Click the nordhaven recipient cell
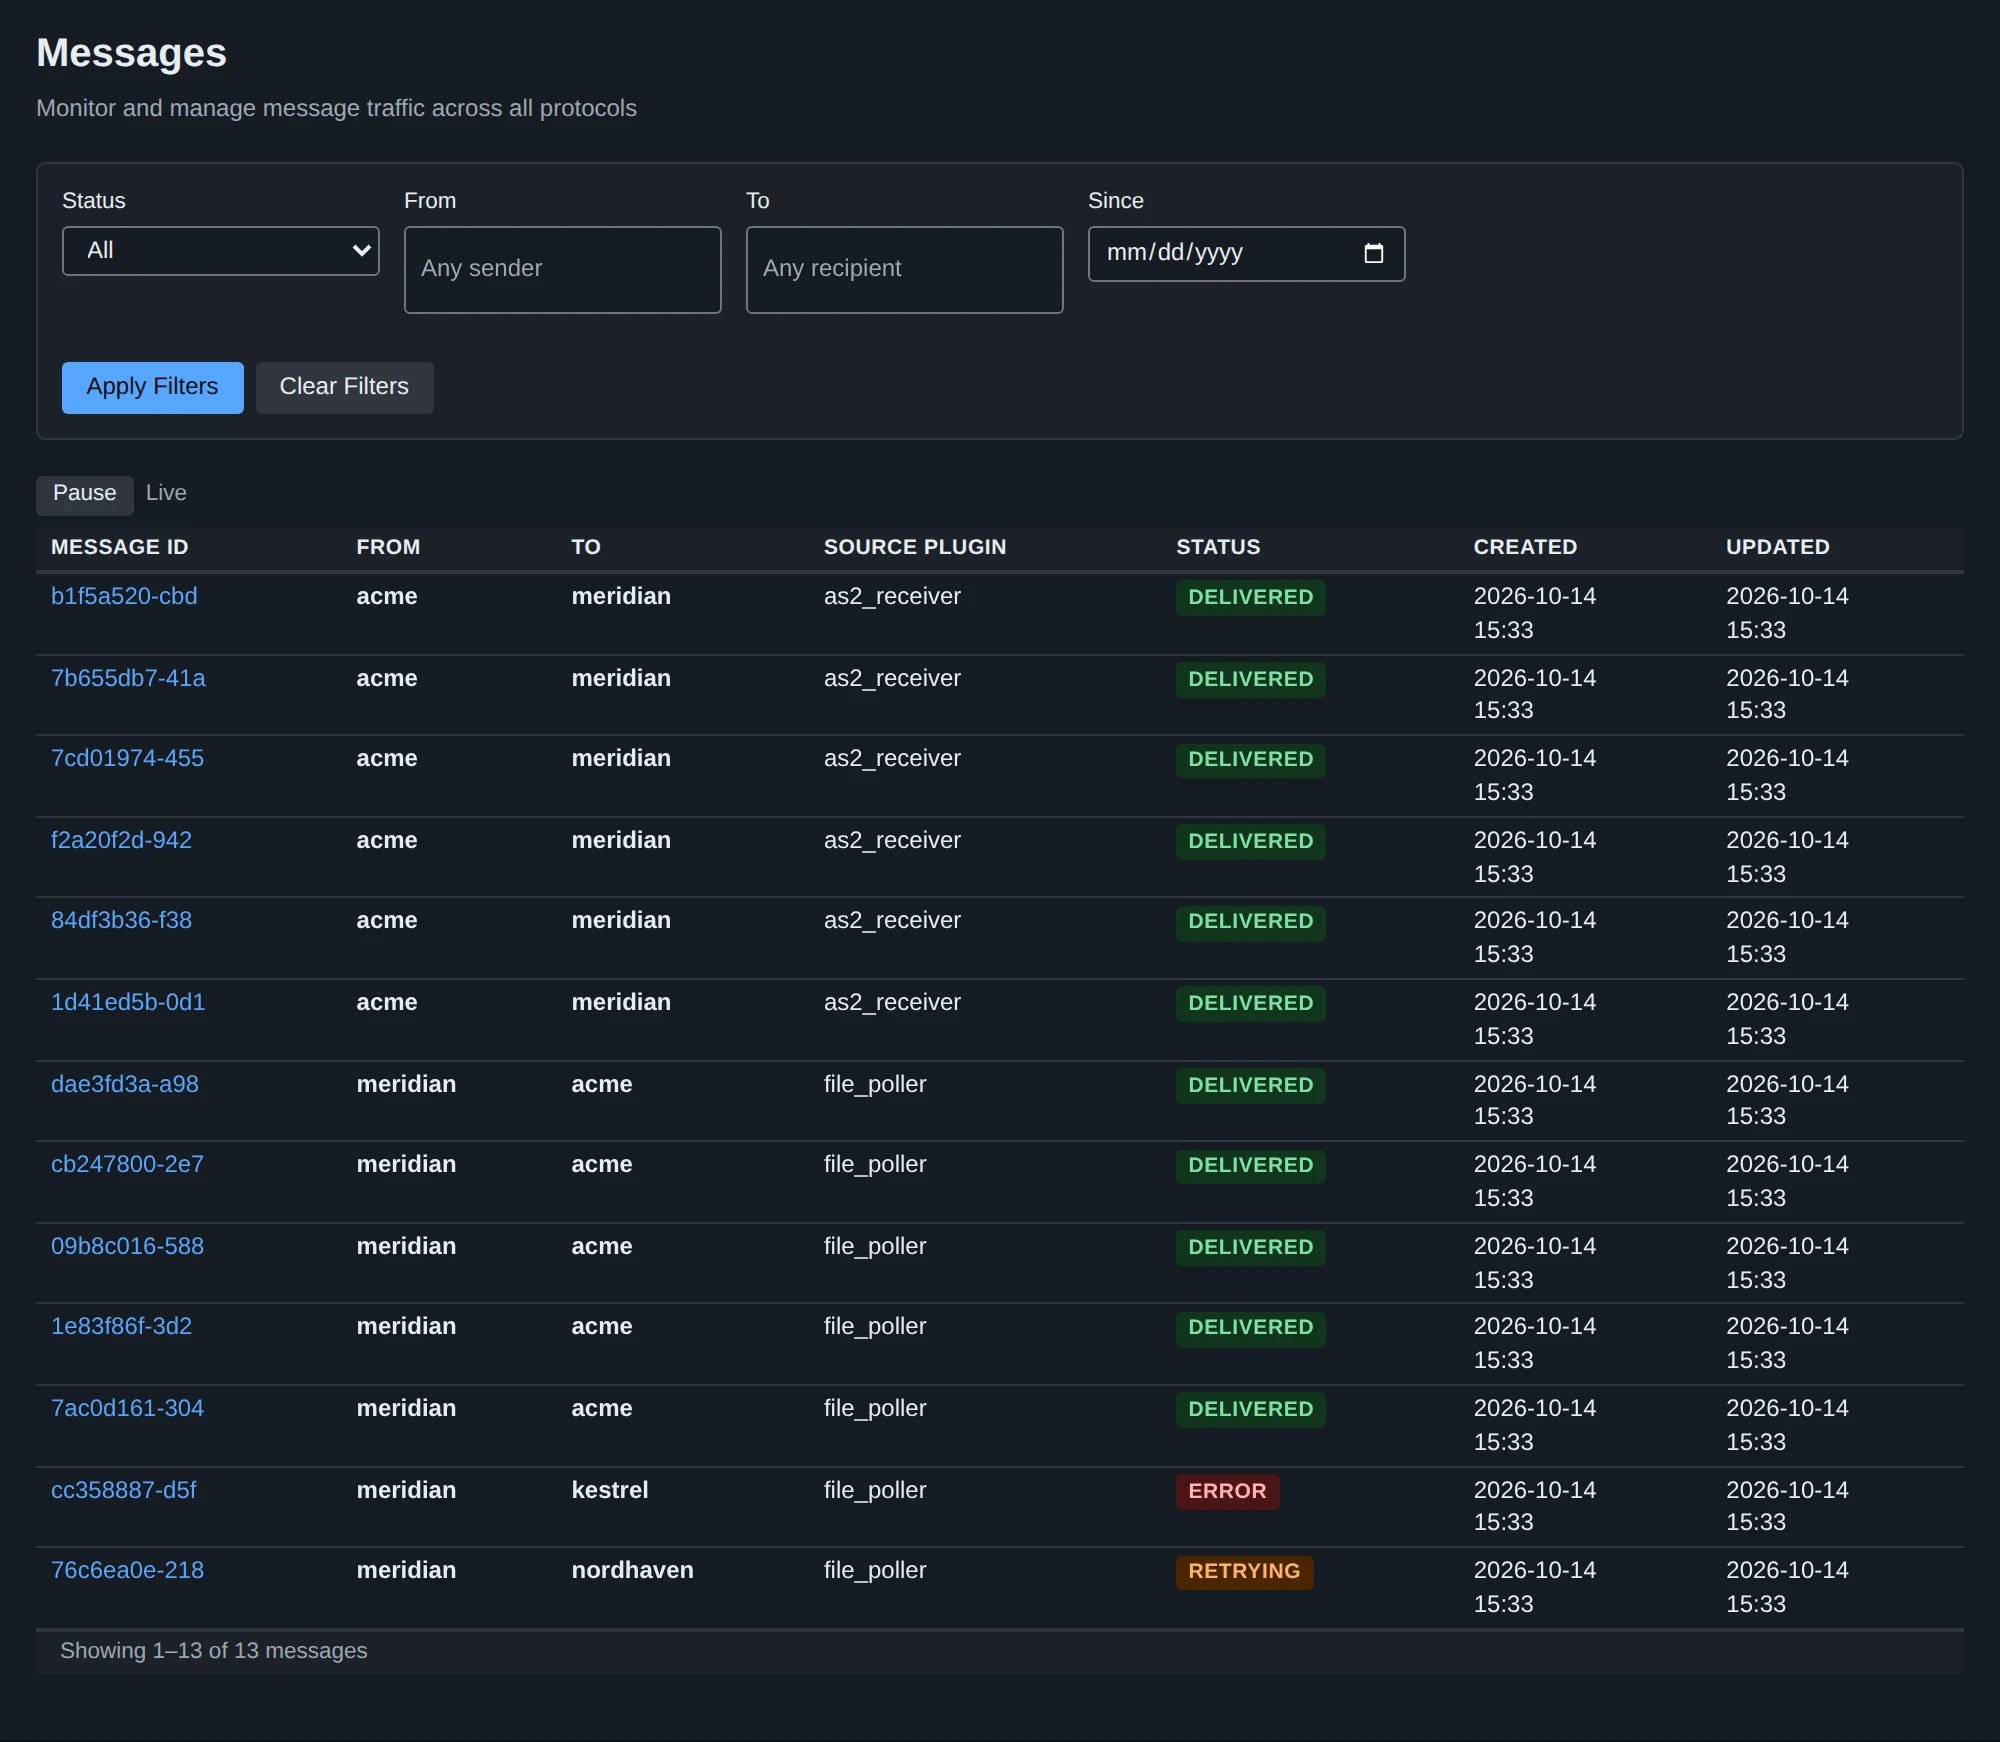Viewport: 2000px width, 1742px height. [x=633, y=1571]
